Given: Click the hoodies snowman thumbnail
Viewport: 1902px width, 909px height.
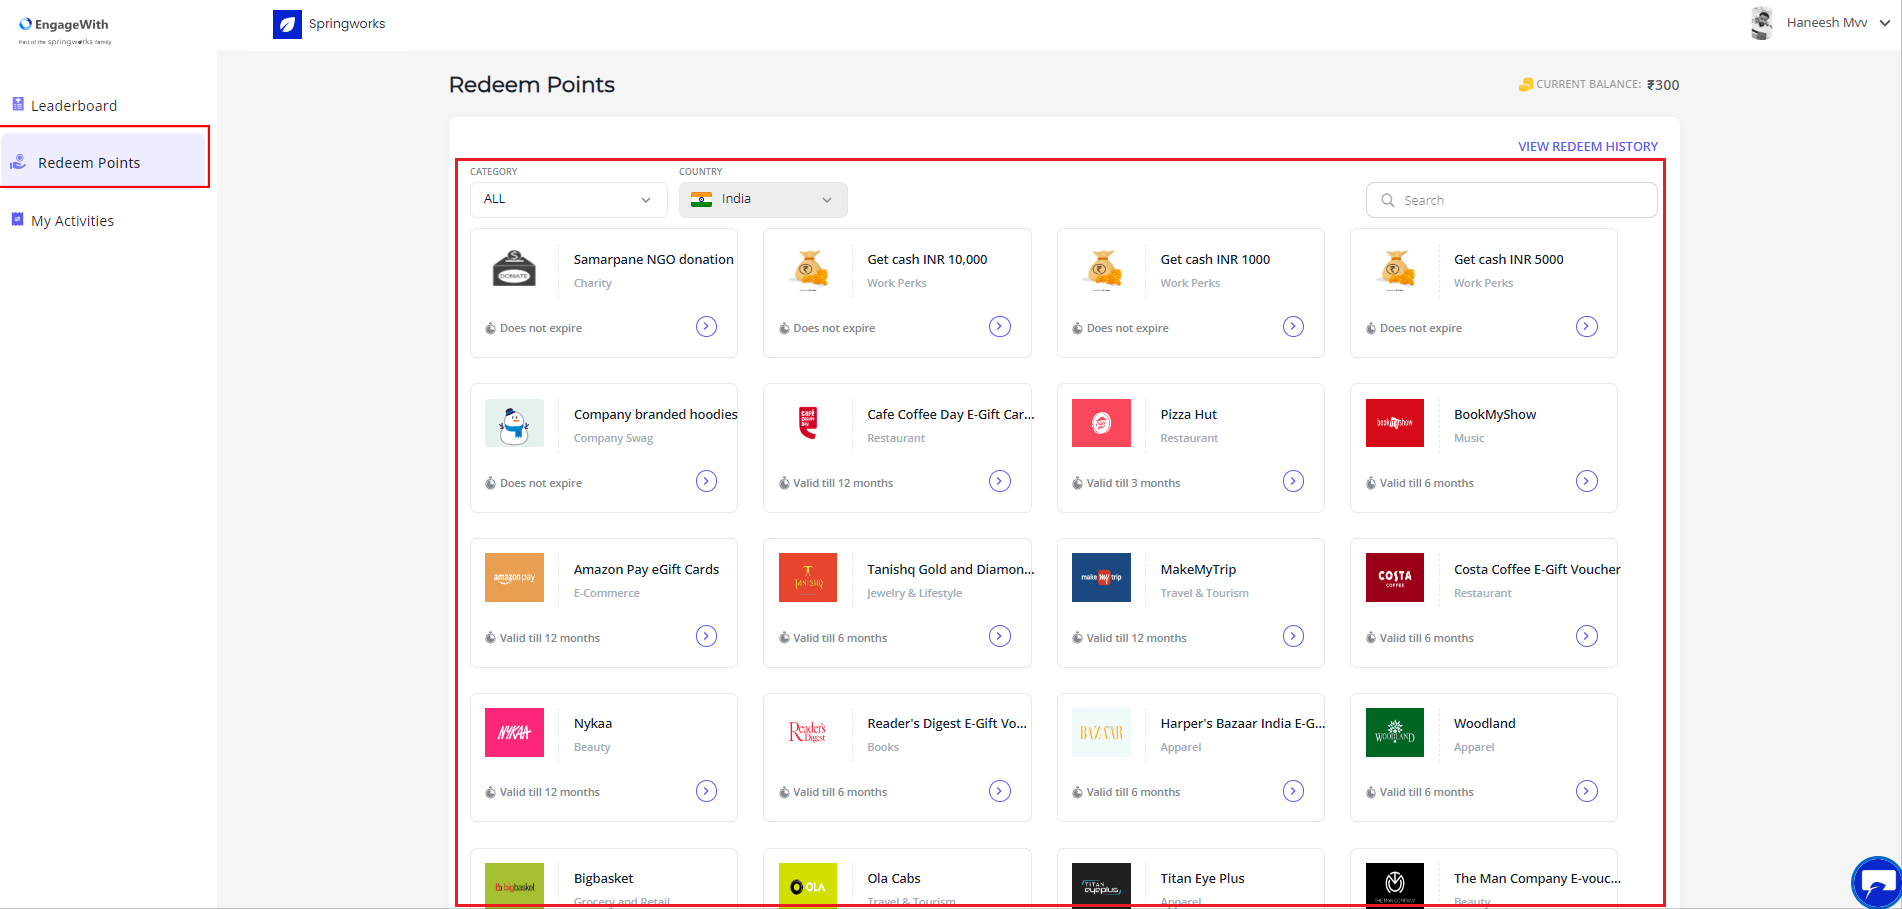Looking at the screenshot, I should point(514,423).
